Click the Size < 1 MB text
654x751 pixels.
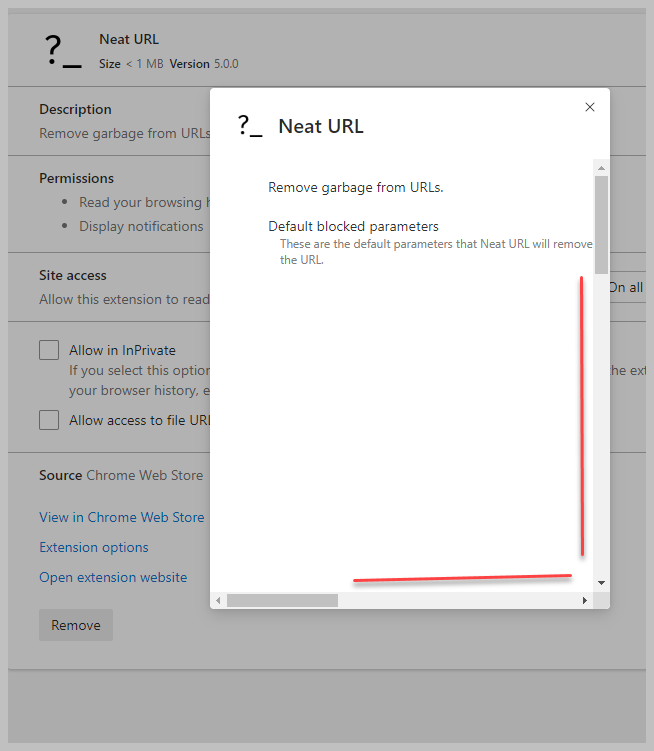pyautogui.click(x=131, y=64)
